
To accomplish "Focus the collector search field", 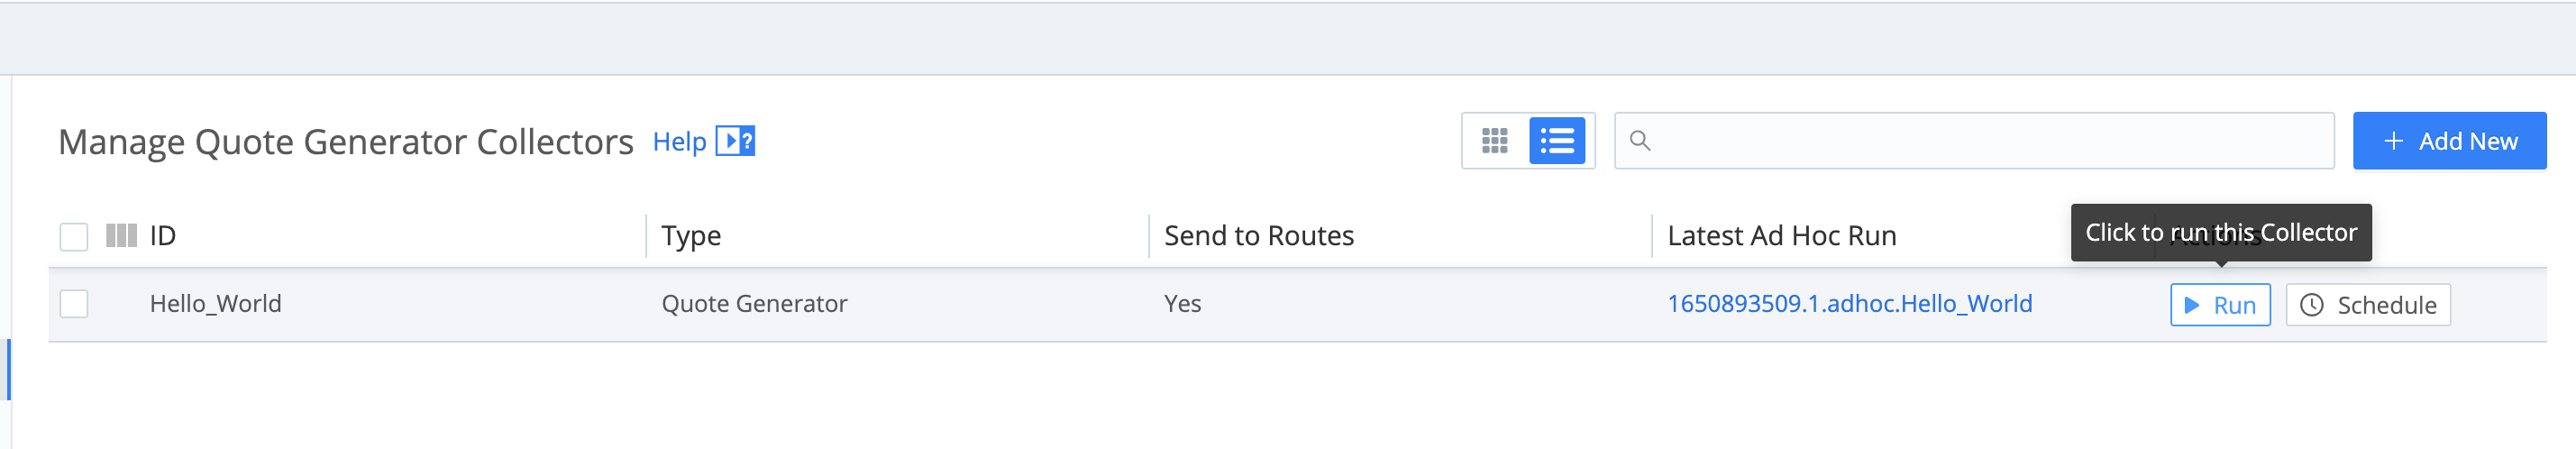I will (x=1990, y=141).
